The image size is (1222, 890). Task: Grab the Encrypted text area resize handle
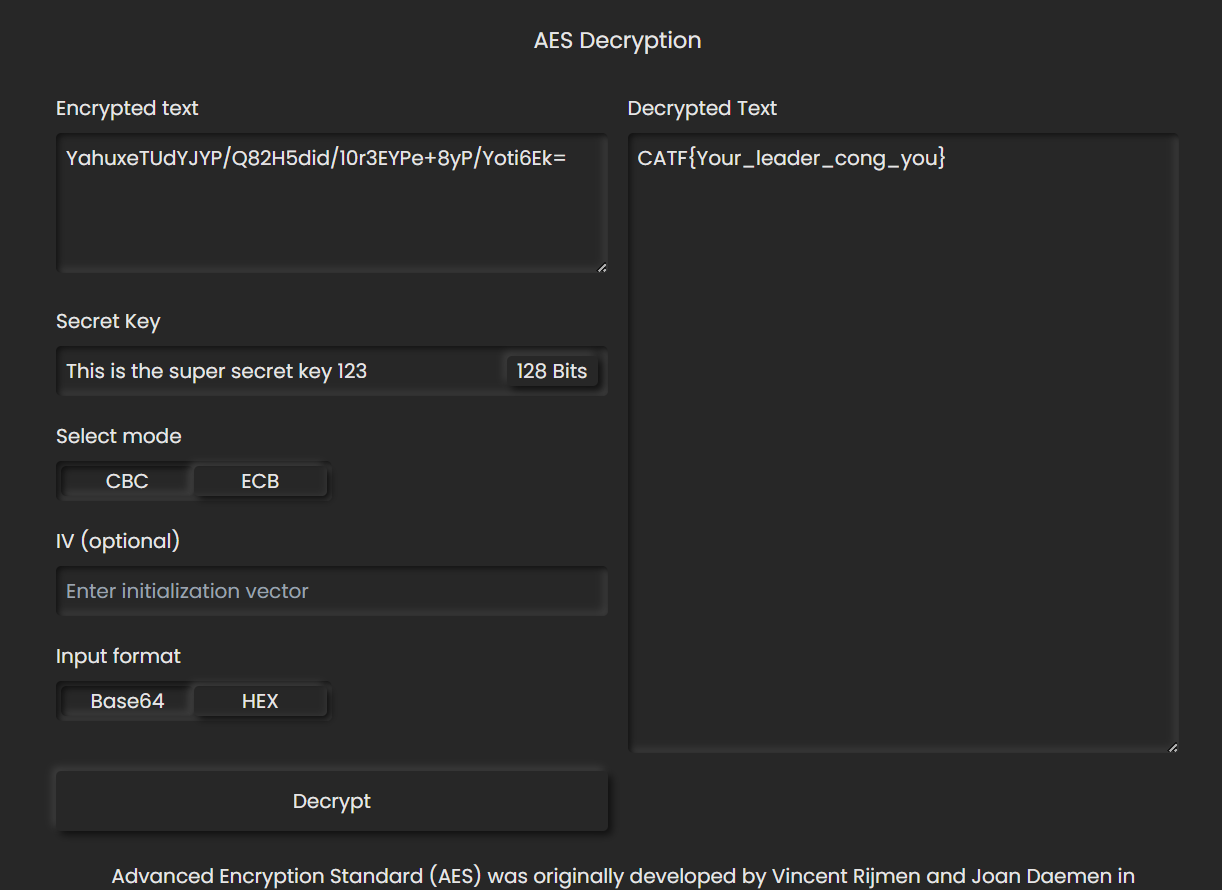coord(601,267)
